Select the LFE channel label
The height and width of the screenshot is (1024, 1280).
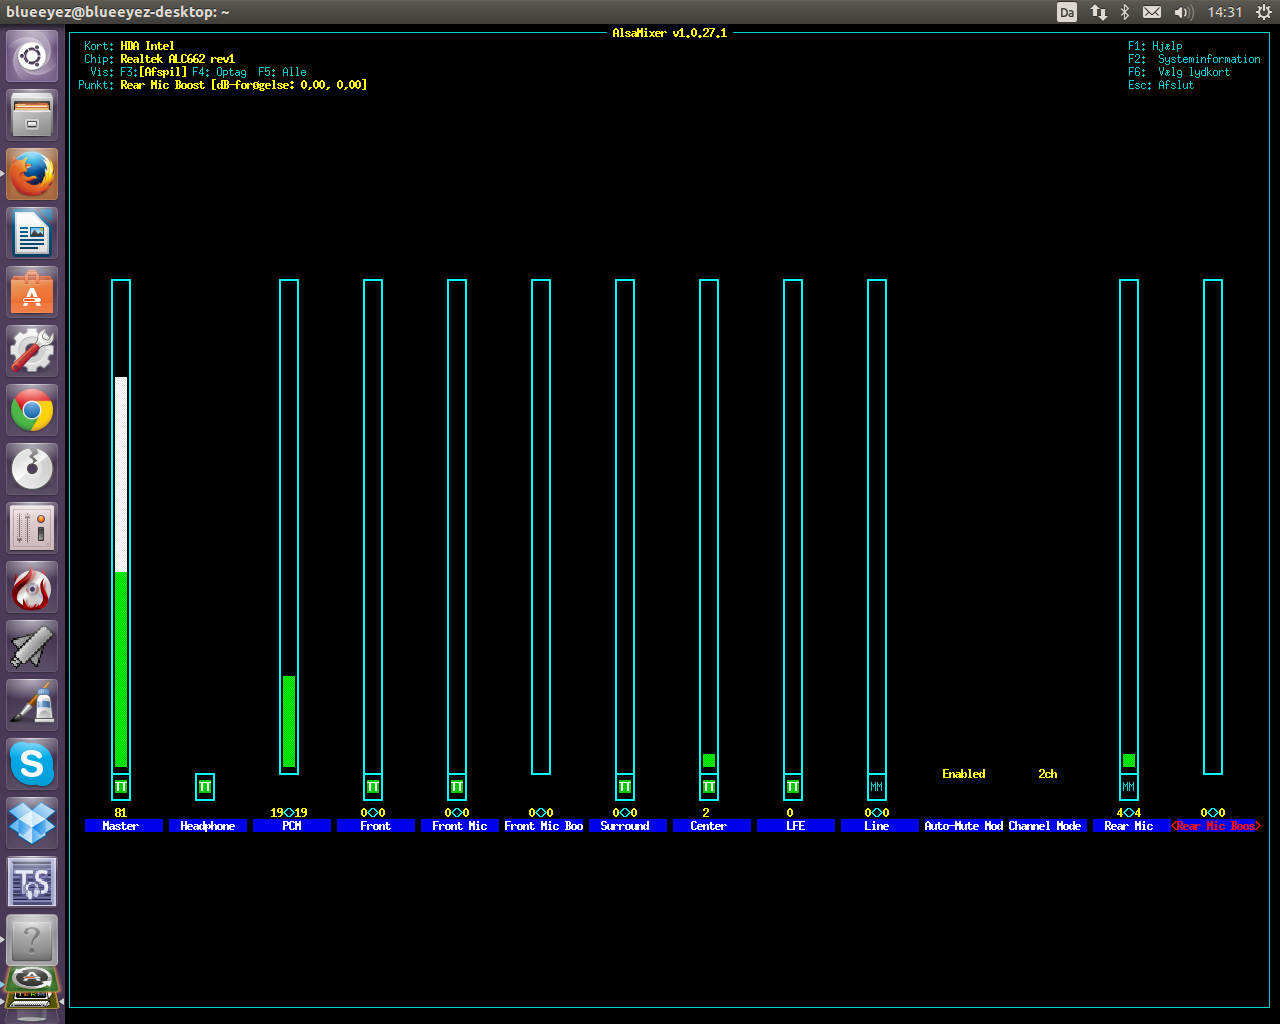click(x=796, y=826)
